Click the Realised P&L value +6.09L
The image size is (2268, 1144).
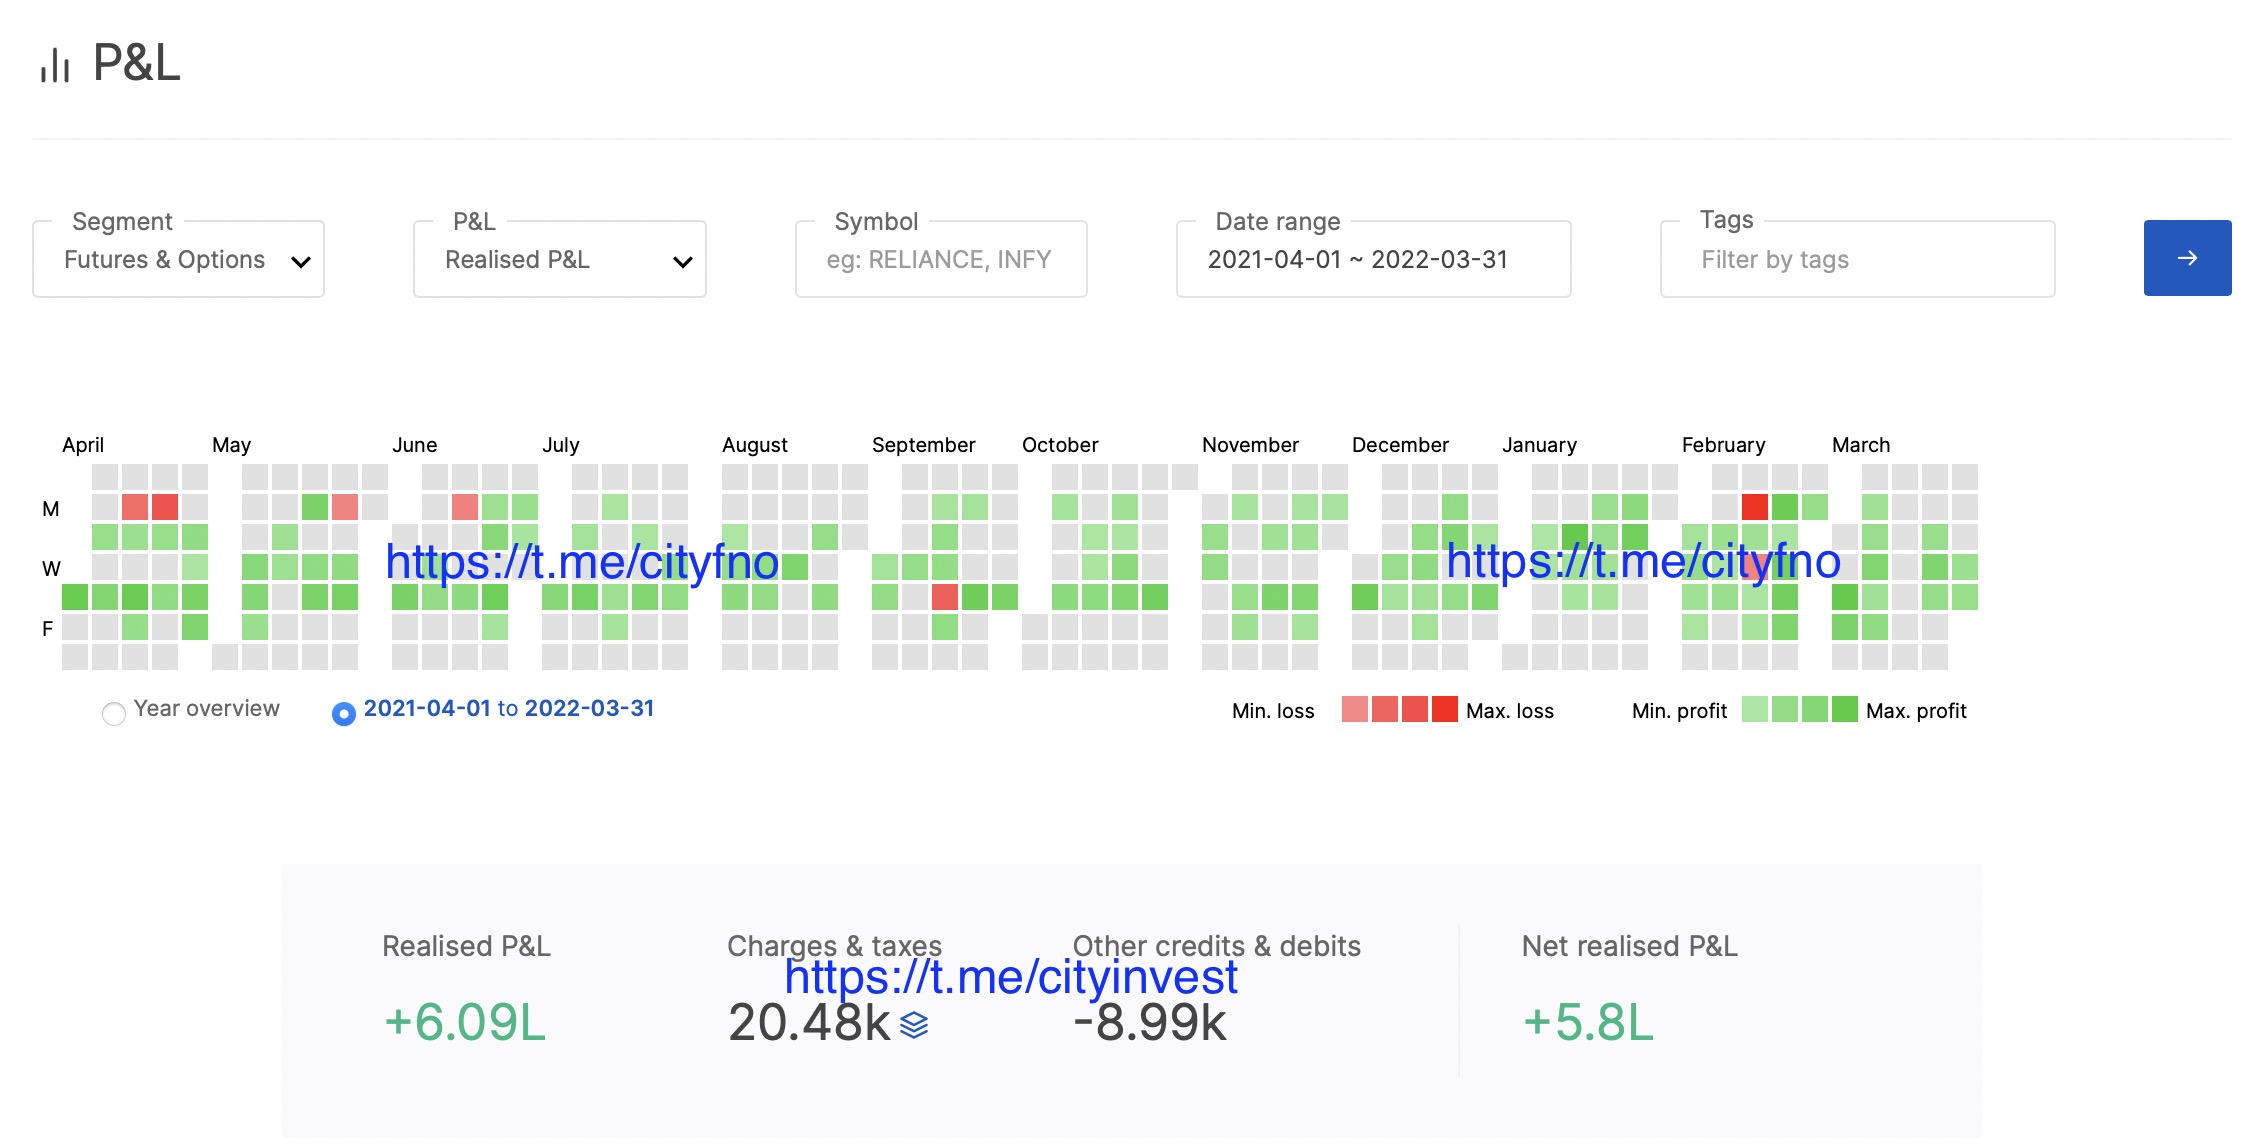tap(465, 1023)
